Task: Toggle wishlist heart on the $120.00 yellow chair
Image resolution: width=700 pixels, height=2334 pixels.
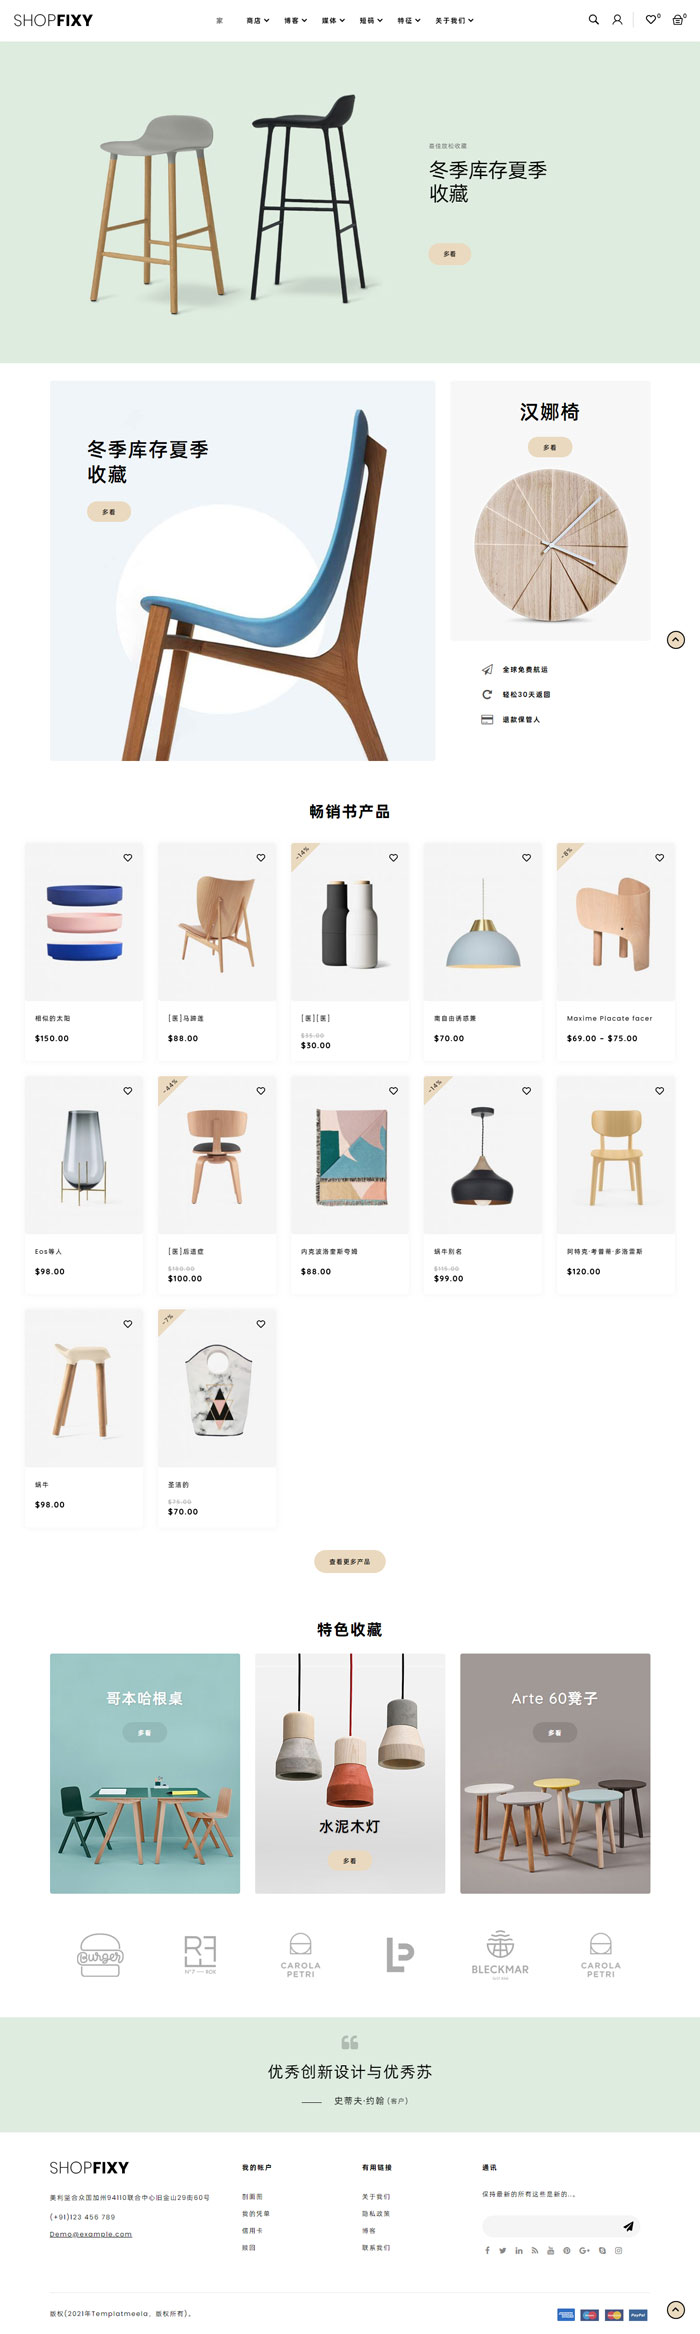Action: (659, 1091)
